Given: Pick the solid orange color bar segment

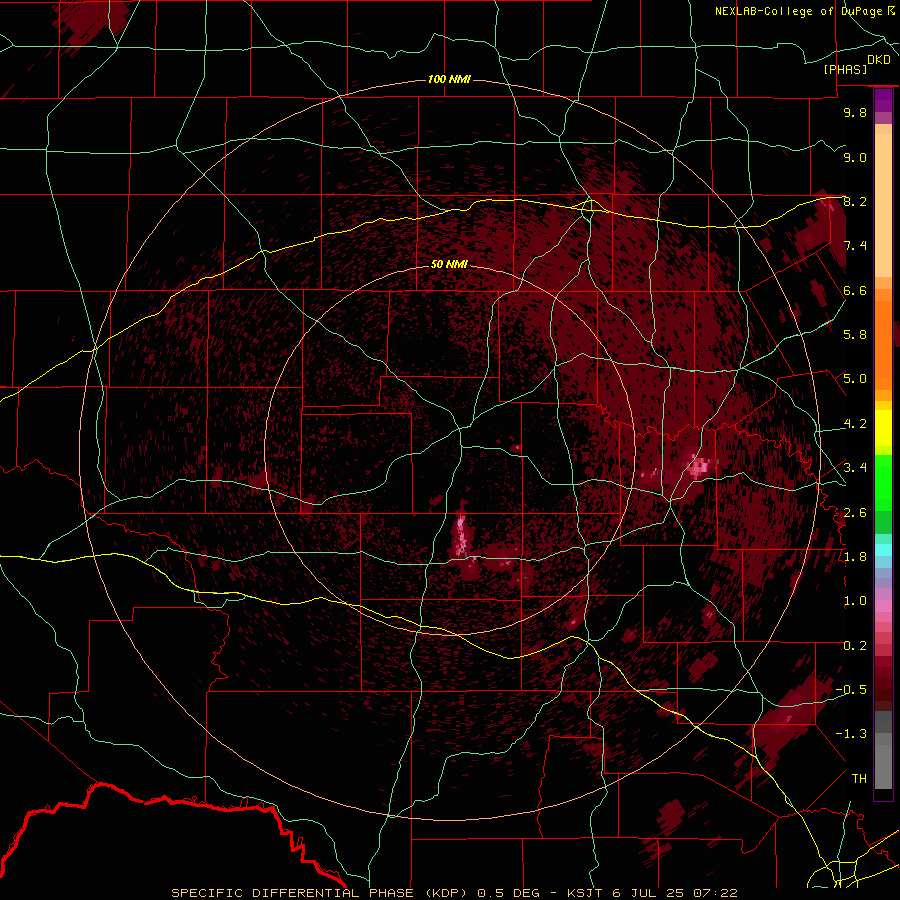Looking at the screenshot, I should pos(883,344).
